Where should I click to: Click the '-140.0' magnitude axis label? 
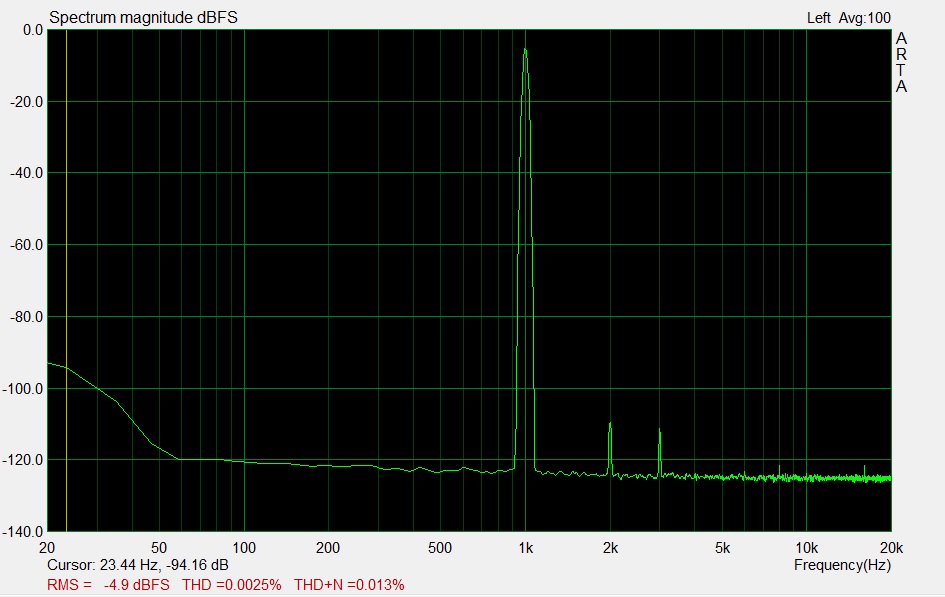point(23,532)
